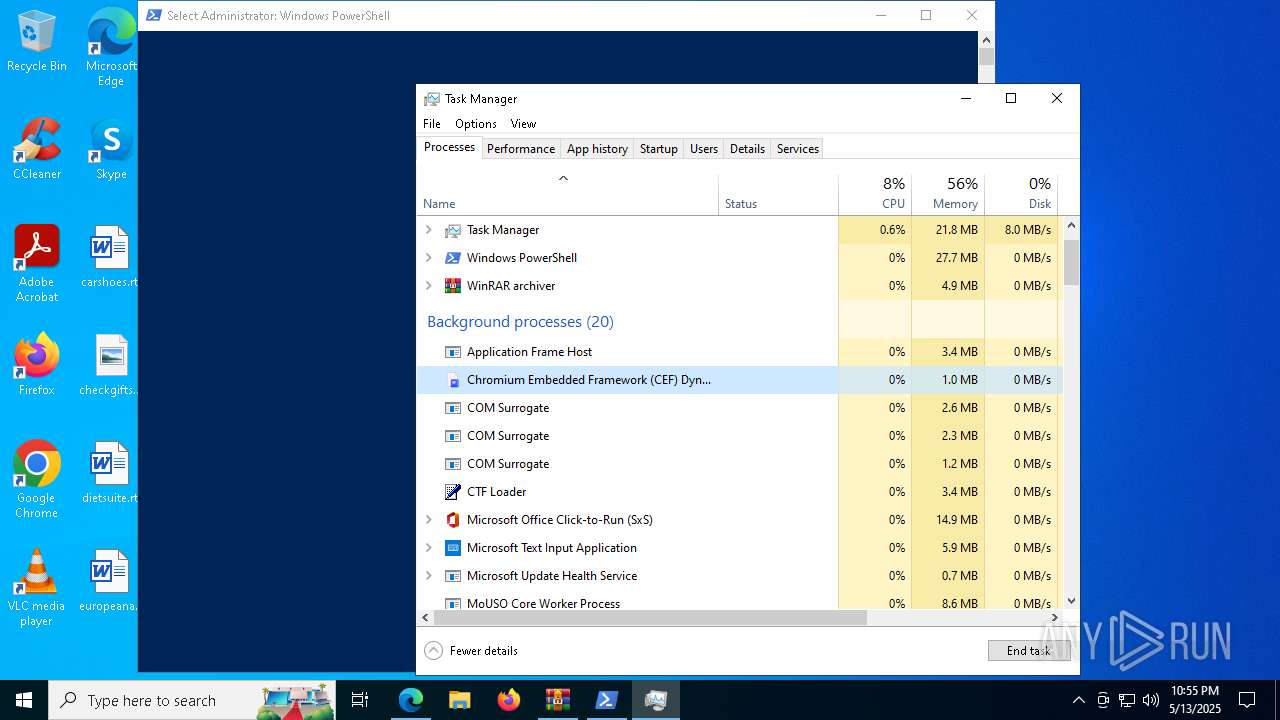Switch to WinRAR on the taskbar
Viewport: 1280px width, 720px height.
point(558,700)
